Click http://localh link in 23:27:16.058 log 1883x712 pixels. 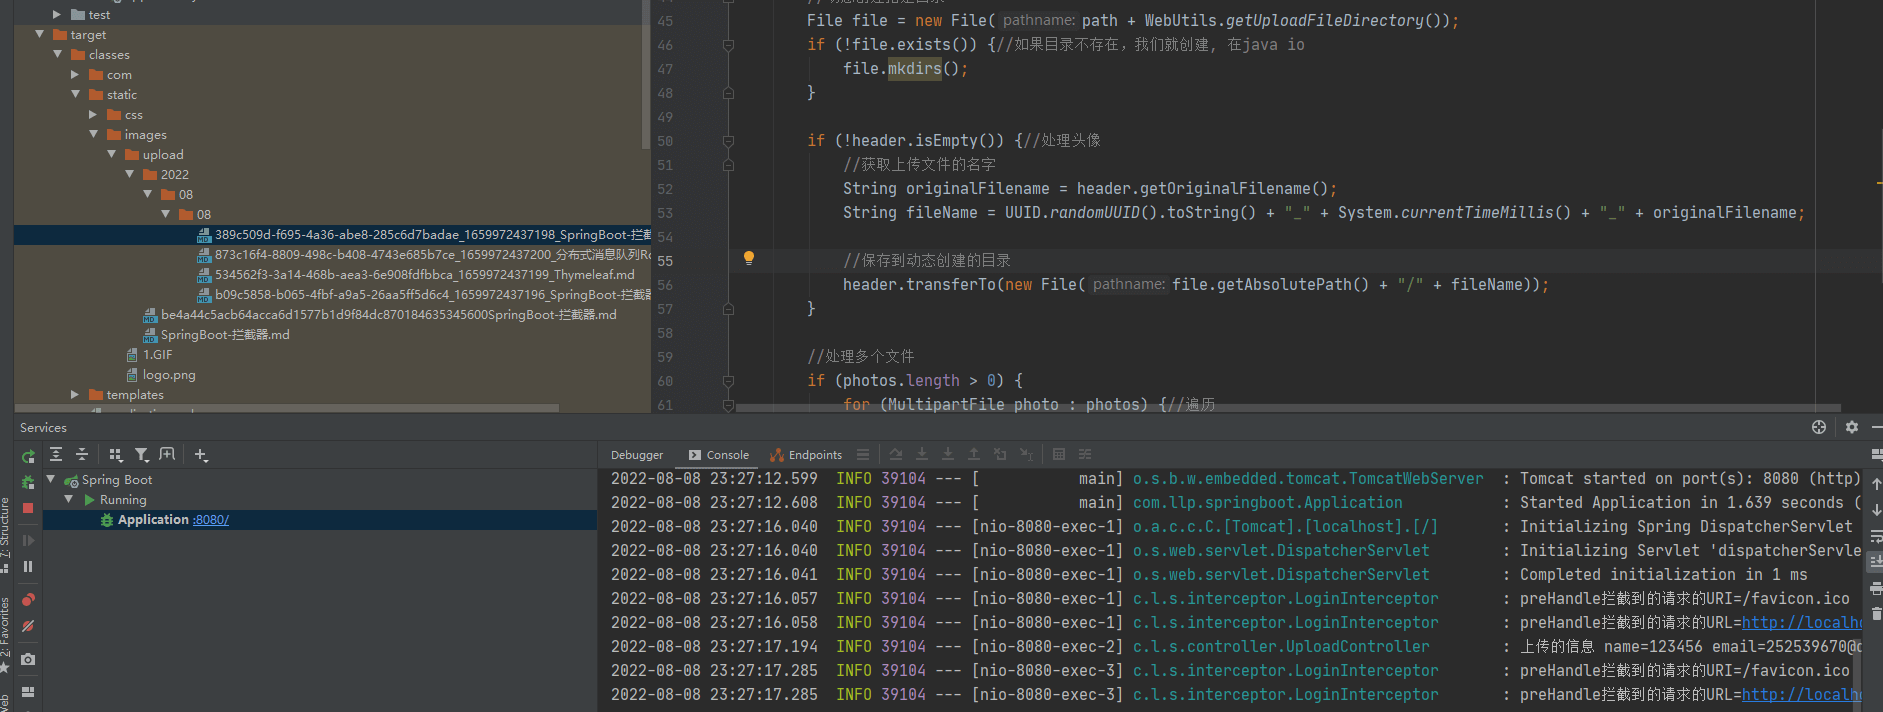click(1801, 622)
